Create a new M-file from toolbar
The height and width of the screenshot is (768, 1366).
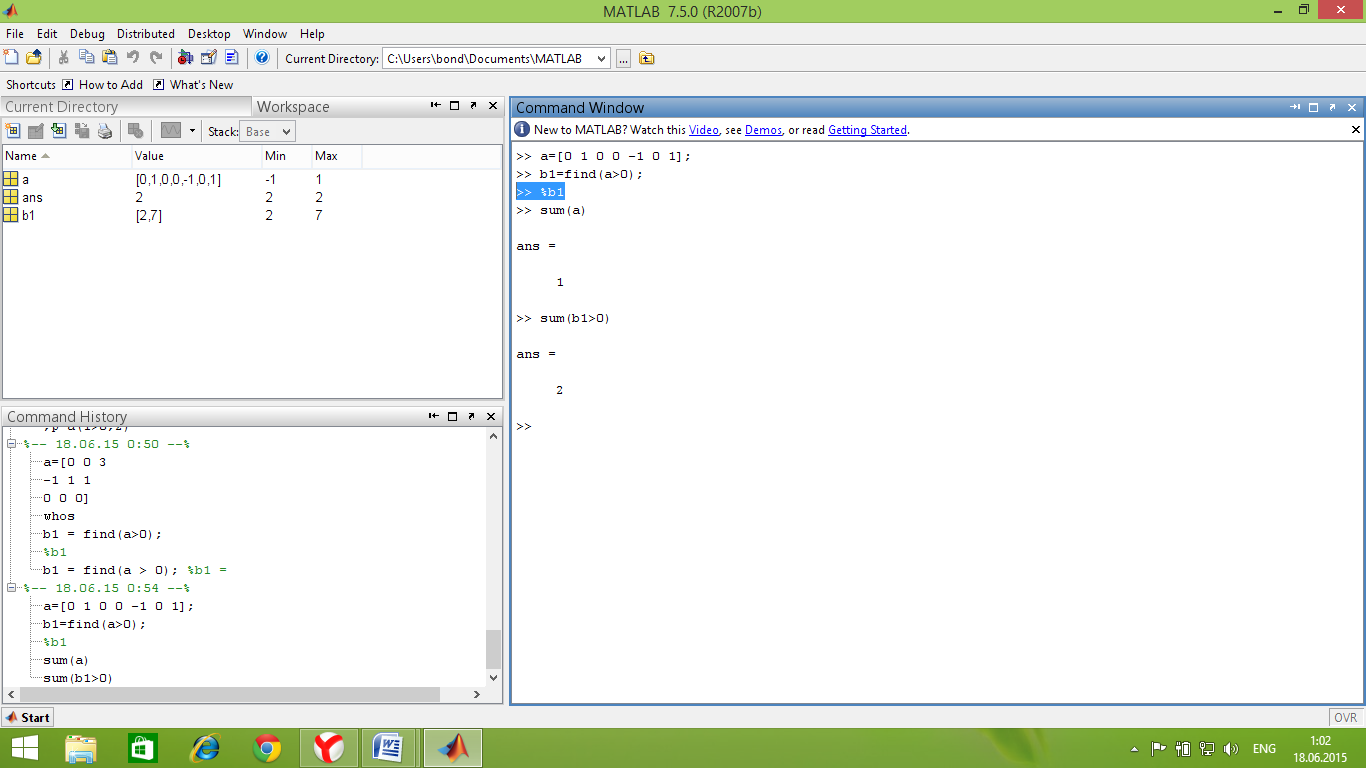pyautogui.click(x=13, y=58)
